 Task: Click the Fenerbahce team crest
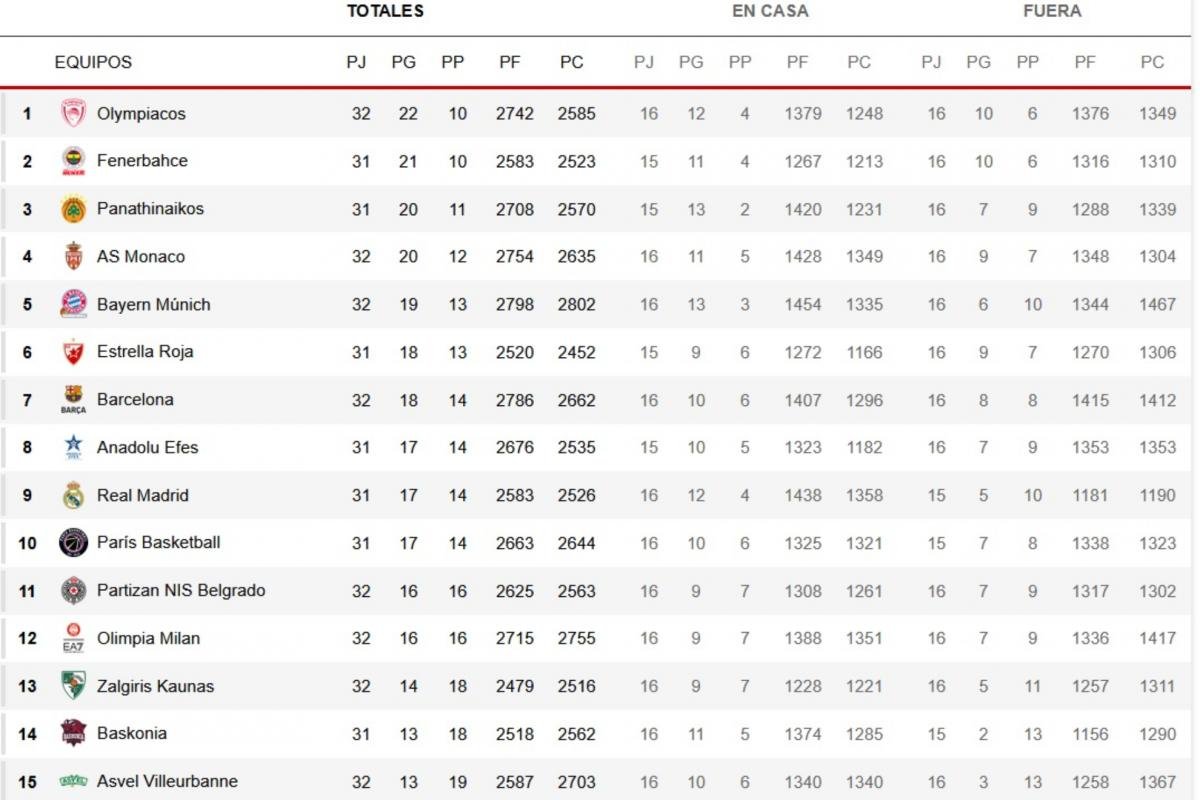tap(73, 161)
